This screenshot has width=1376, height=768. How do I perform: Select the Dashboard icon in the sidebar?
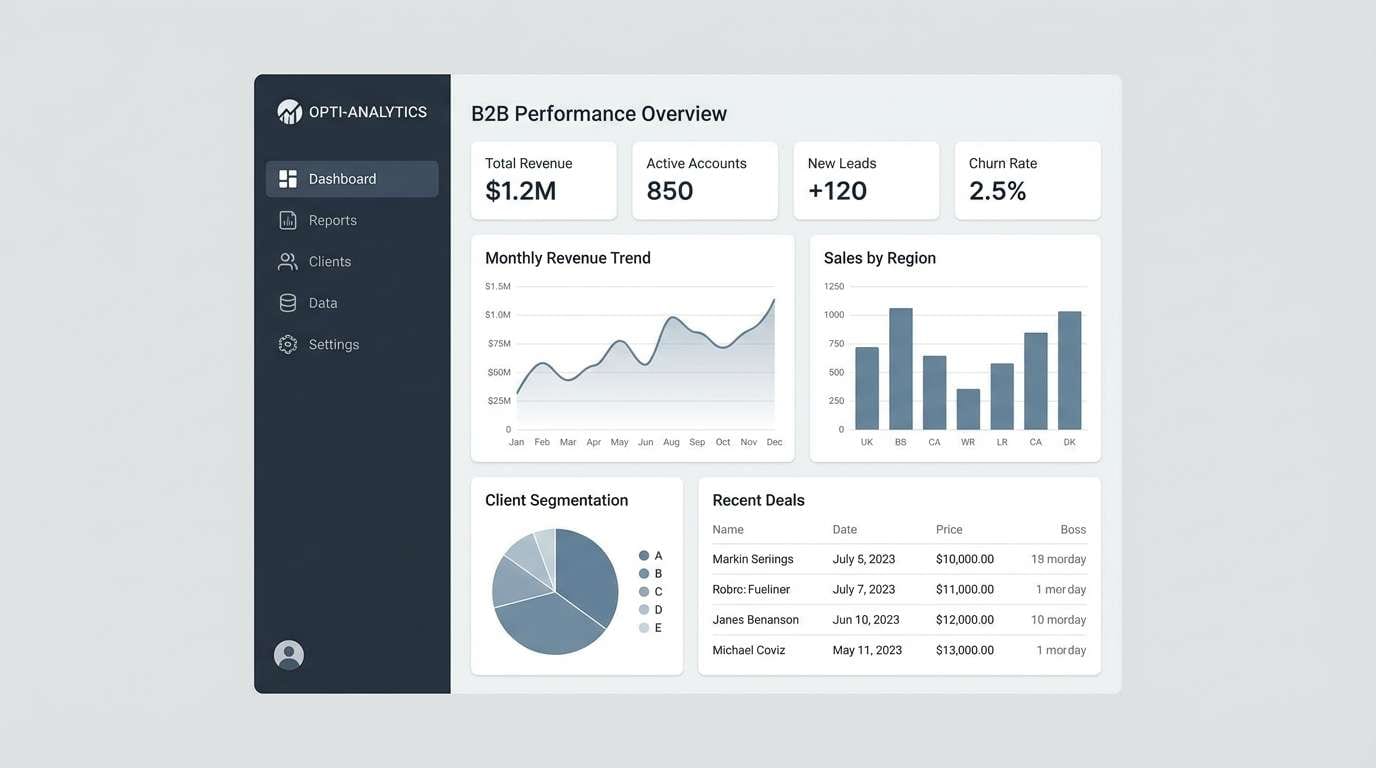(288, 178)
